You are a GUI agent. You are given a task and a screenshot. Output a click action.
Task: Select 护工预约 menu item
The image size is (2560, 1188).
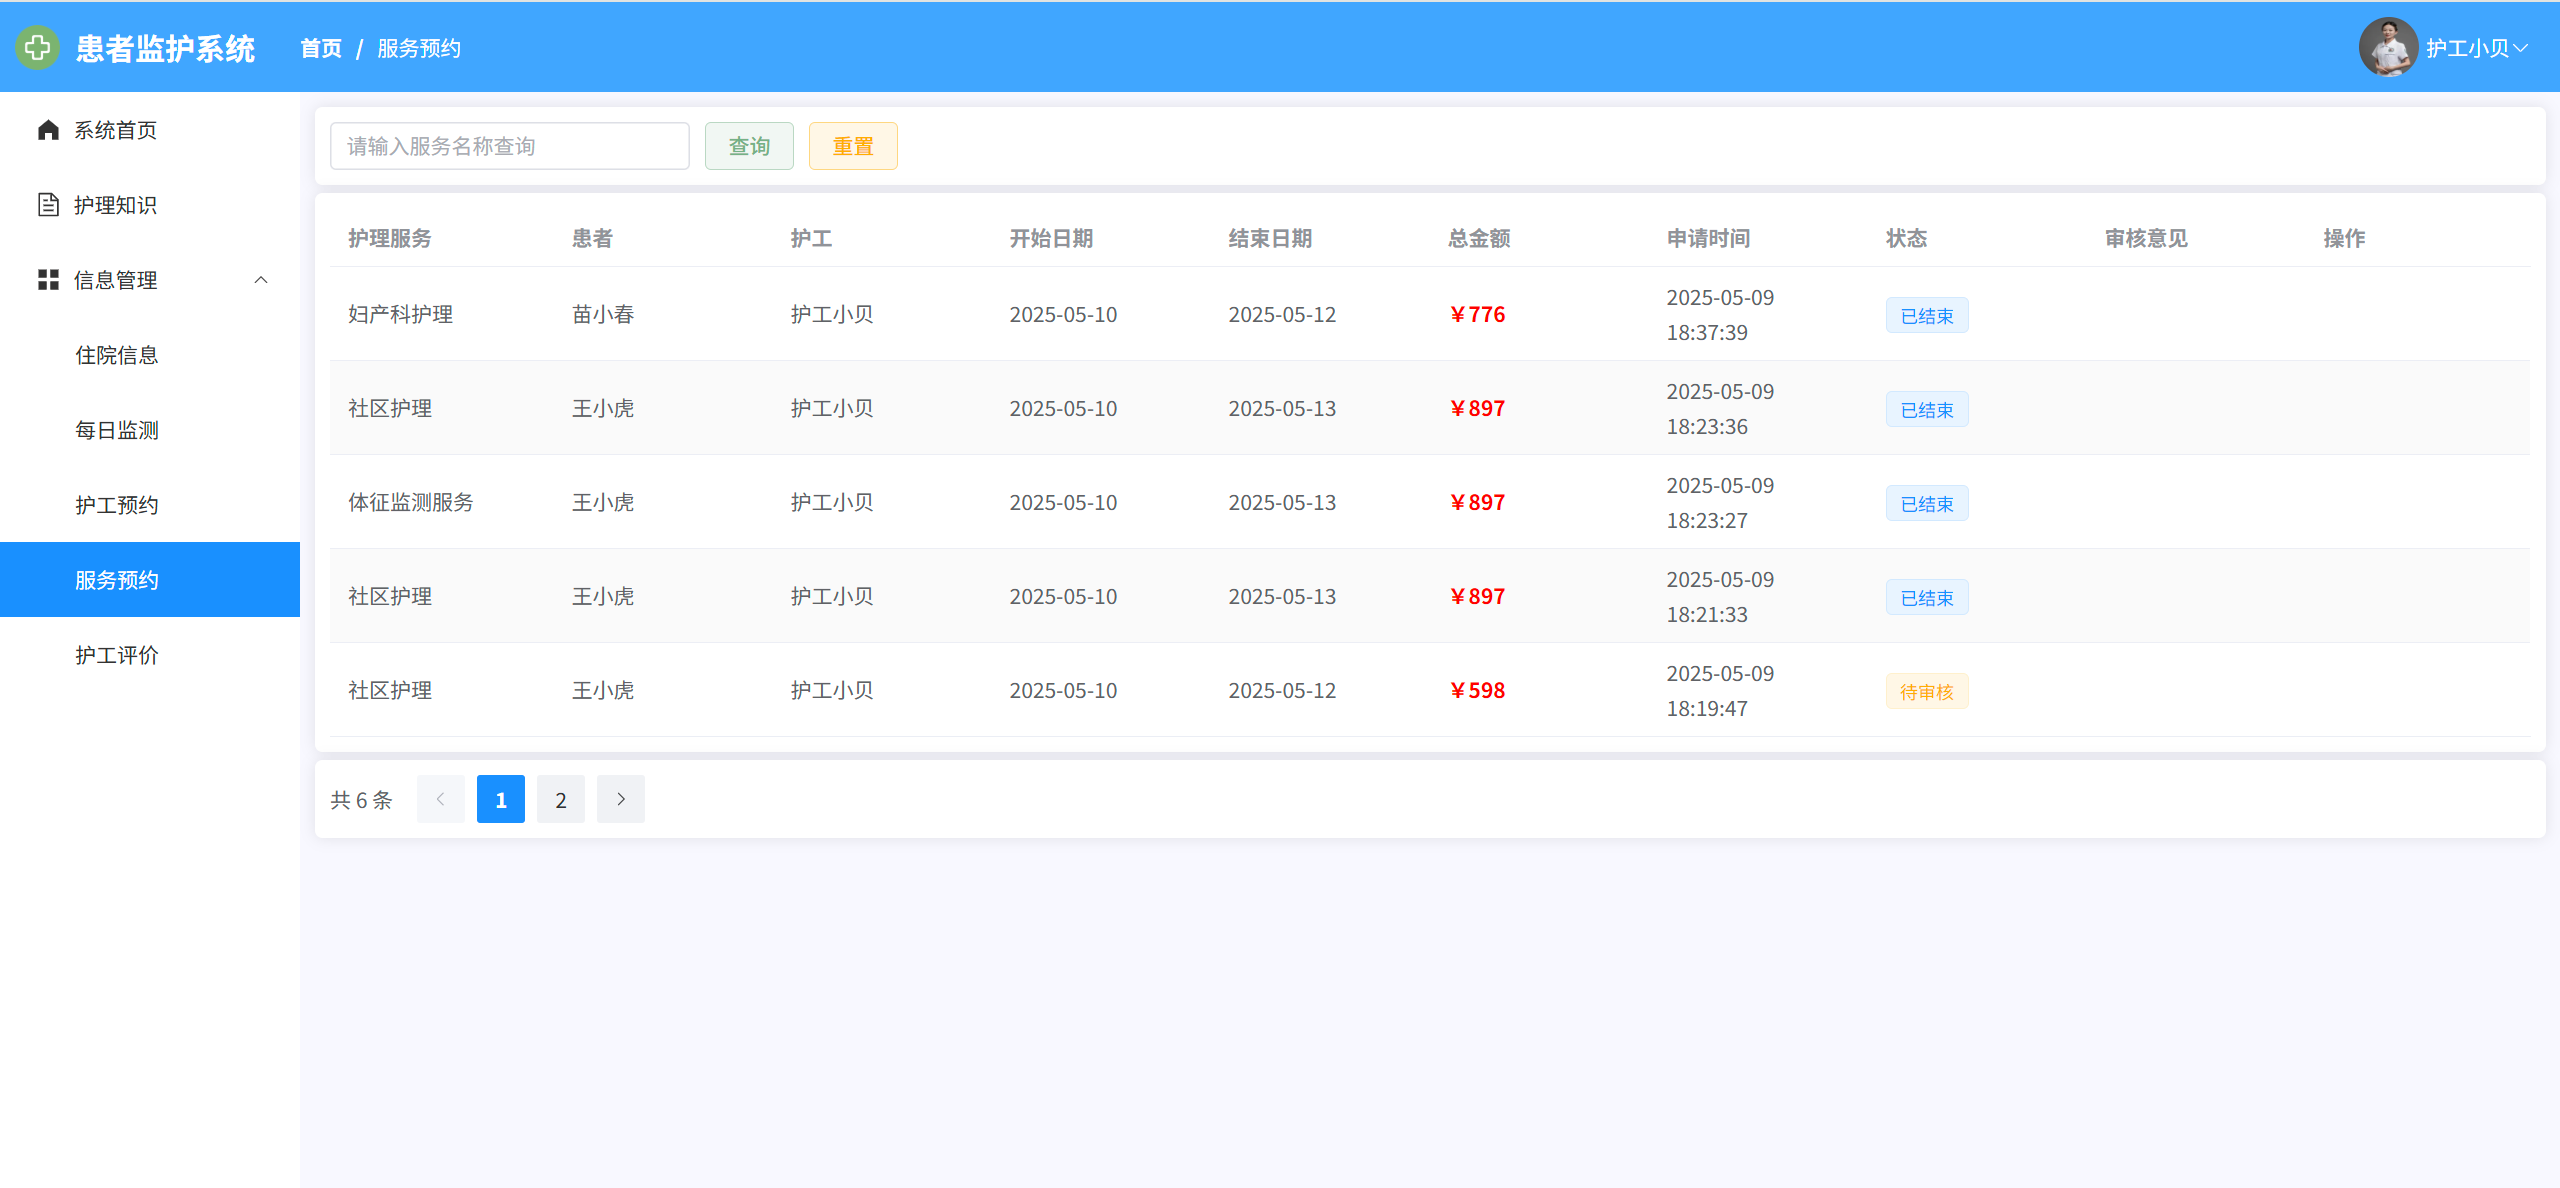click(117, 505)
